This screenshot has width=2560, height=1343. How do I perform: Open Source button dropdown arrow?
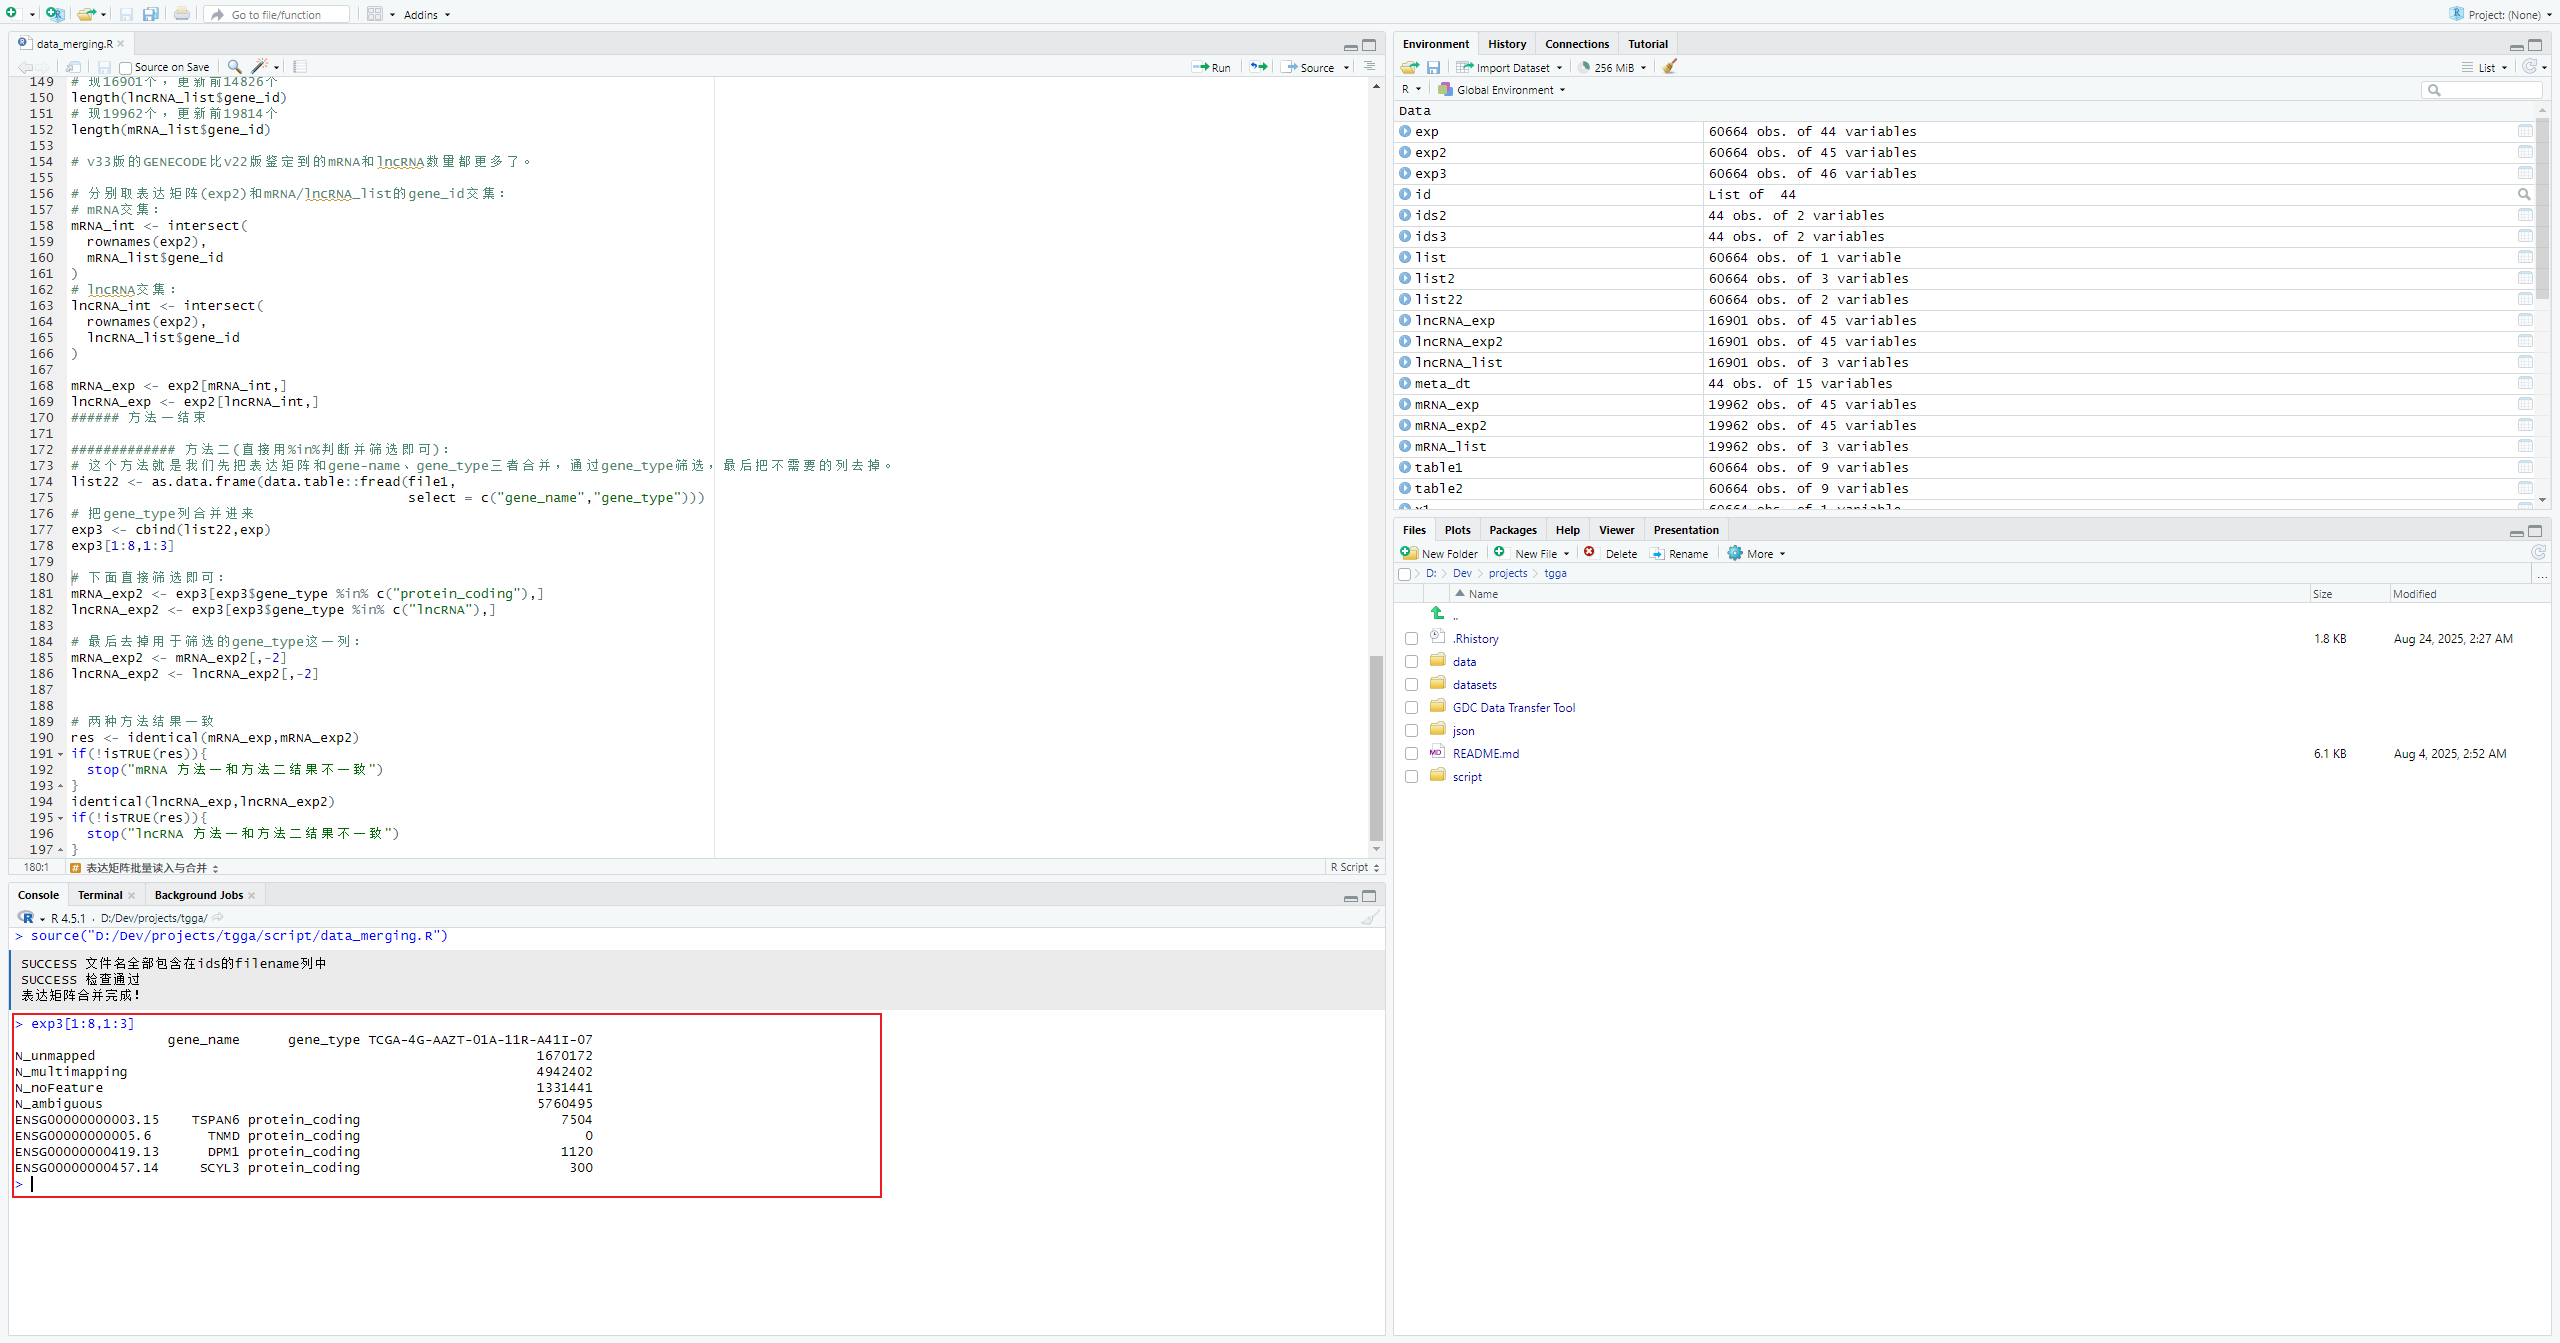[x=1346, y=67]
